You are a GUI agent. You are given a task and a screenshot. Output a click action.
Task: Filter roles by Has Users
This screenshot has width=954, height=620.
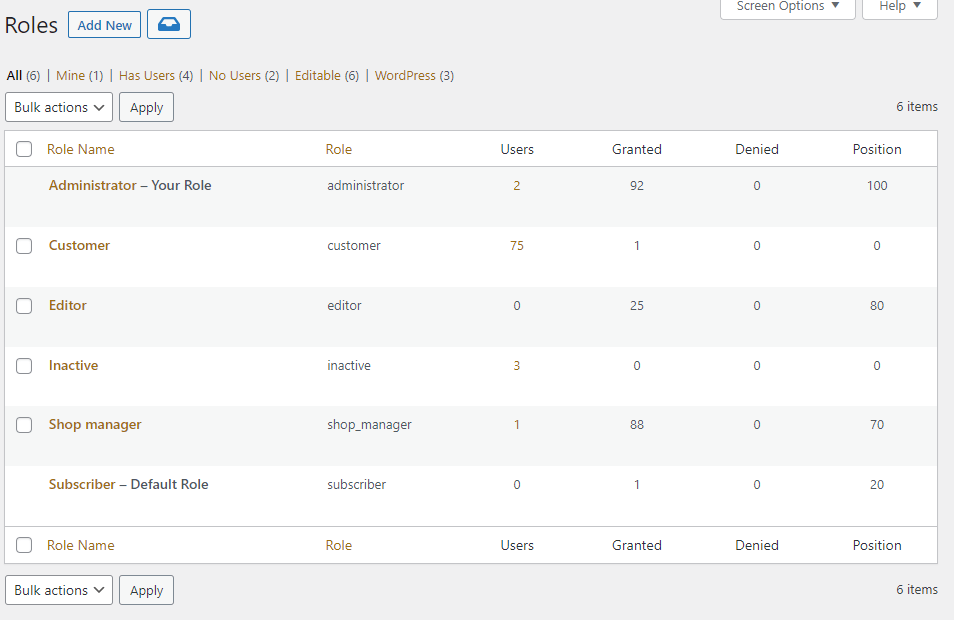click(x=146, y=76)
